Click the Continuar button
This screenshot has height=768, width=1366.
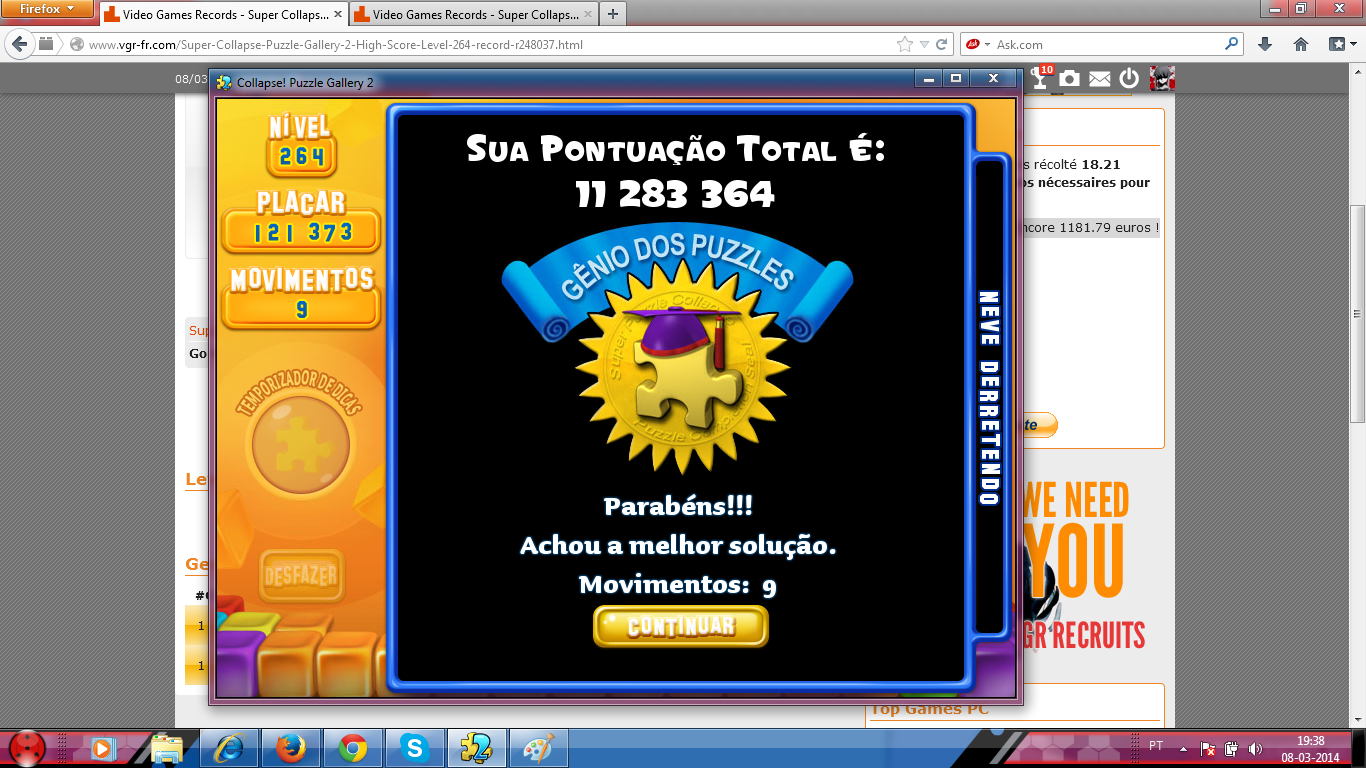681,627
